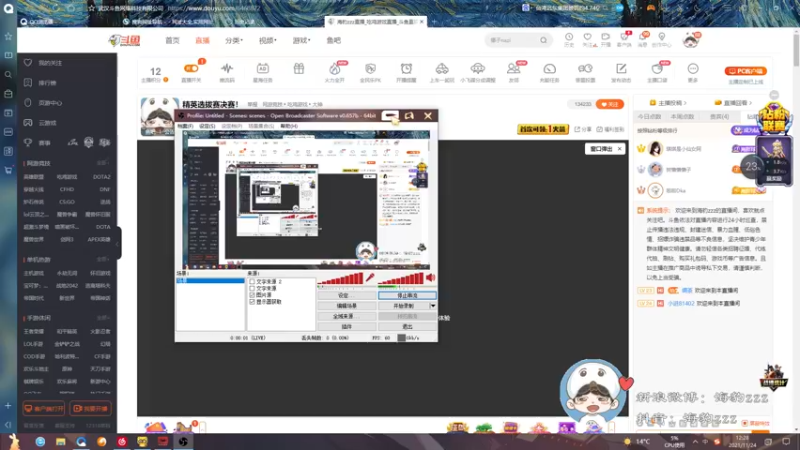The image size is (800, 450).
Task: Open the arrow dropdown beside OBS record button
Action: pyautogui.click(x=433, y=306)
